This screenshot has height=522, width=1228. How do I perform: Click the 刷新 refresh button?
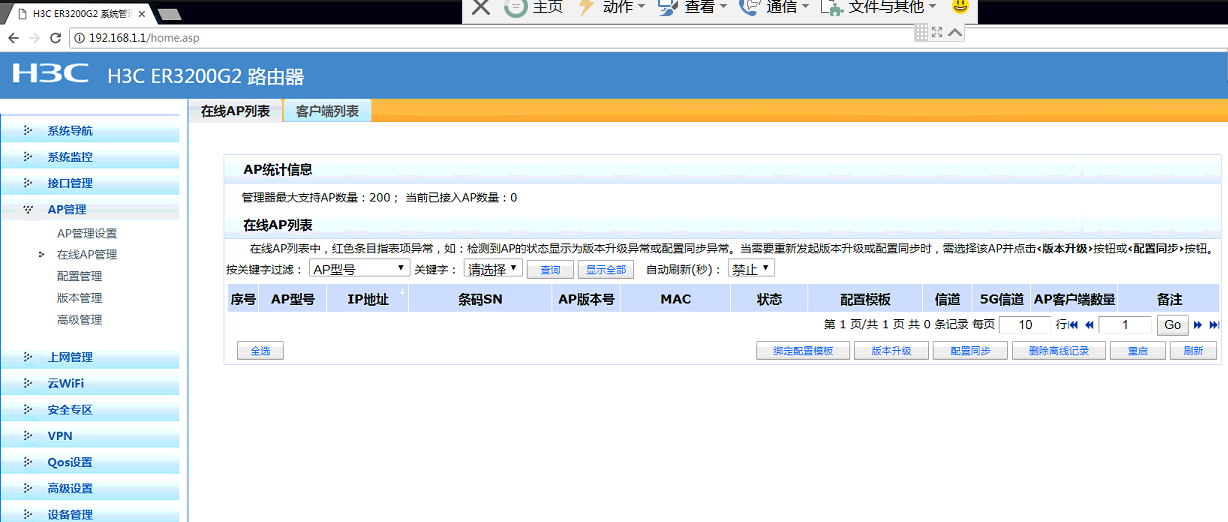click(x=1193, y=351)
